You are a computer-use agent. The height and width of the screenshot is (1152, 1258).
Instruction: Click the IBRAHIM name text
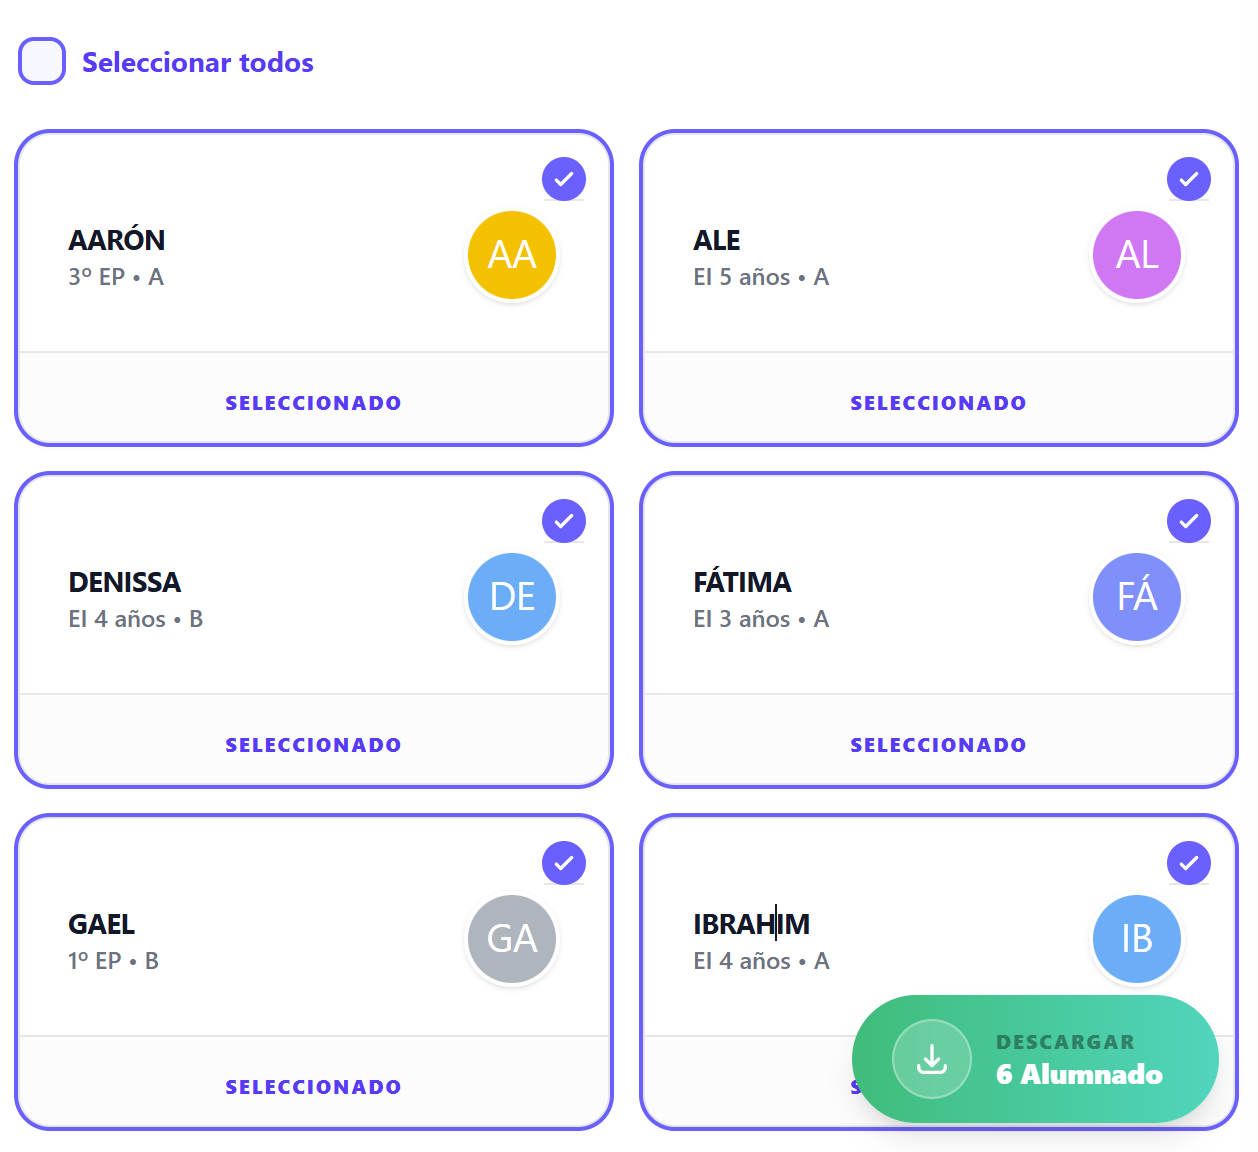751,924
